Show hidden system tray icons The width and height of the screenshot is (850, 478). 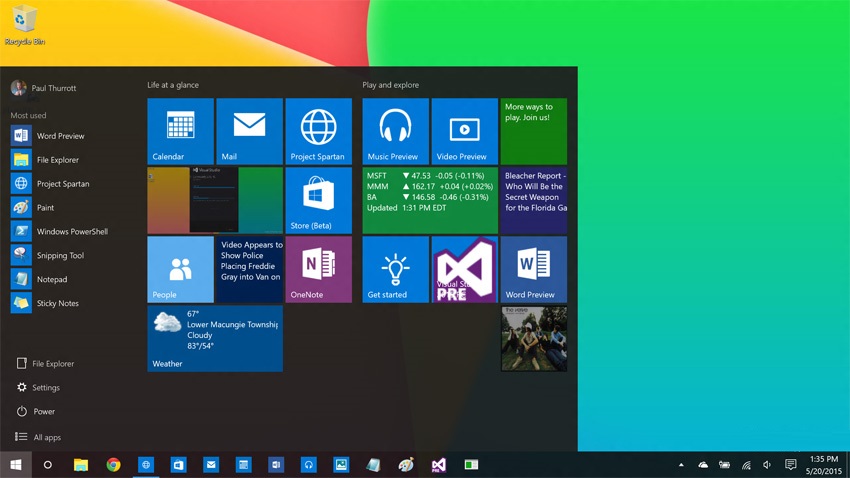point(681,465)
